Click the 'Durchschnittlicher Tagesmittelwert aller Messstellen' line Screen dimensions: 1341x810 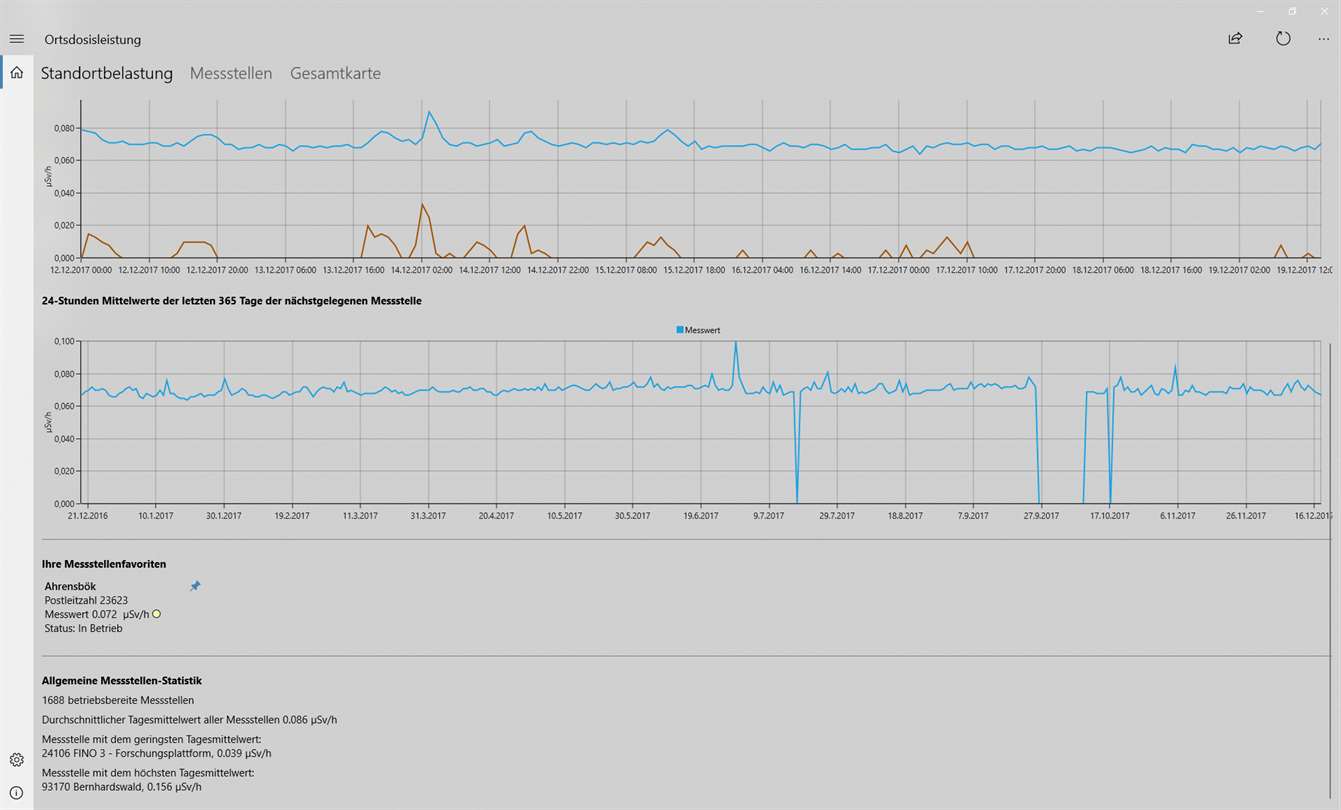(x=190, y=719)
